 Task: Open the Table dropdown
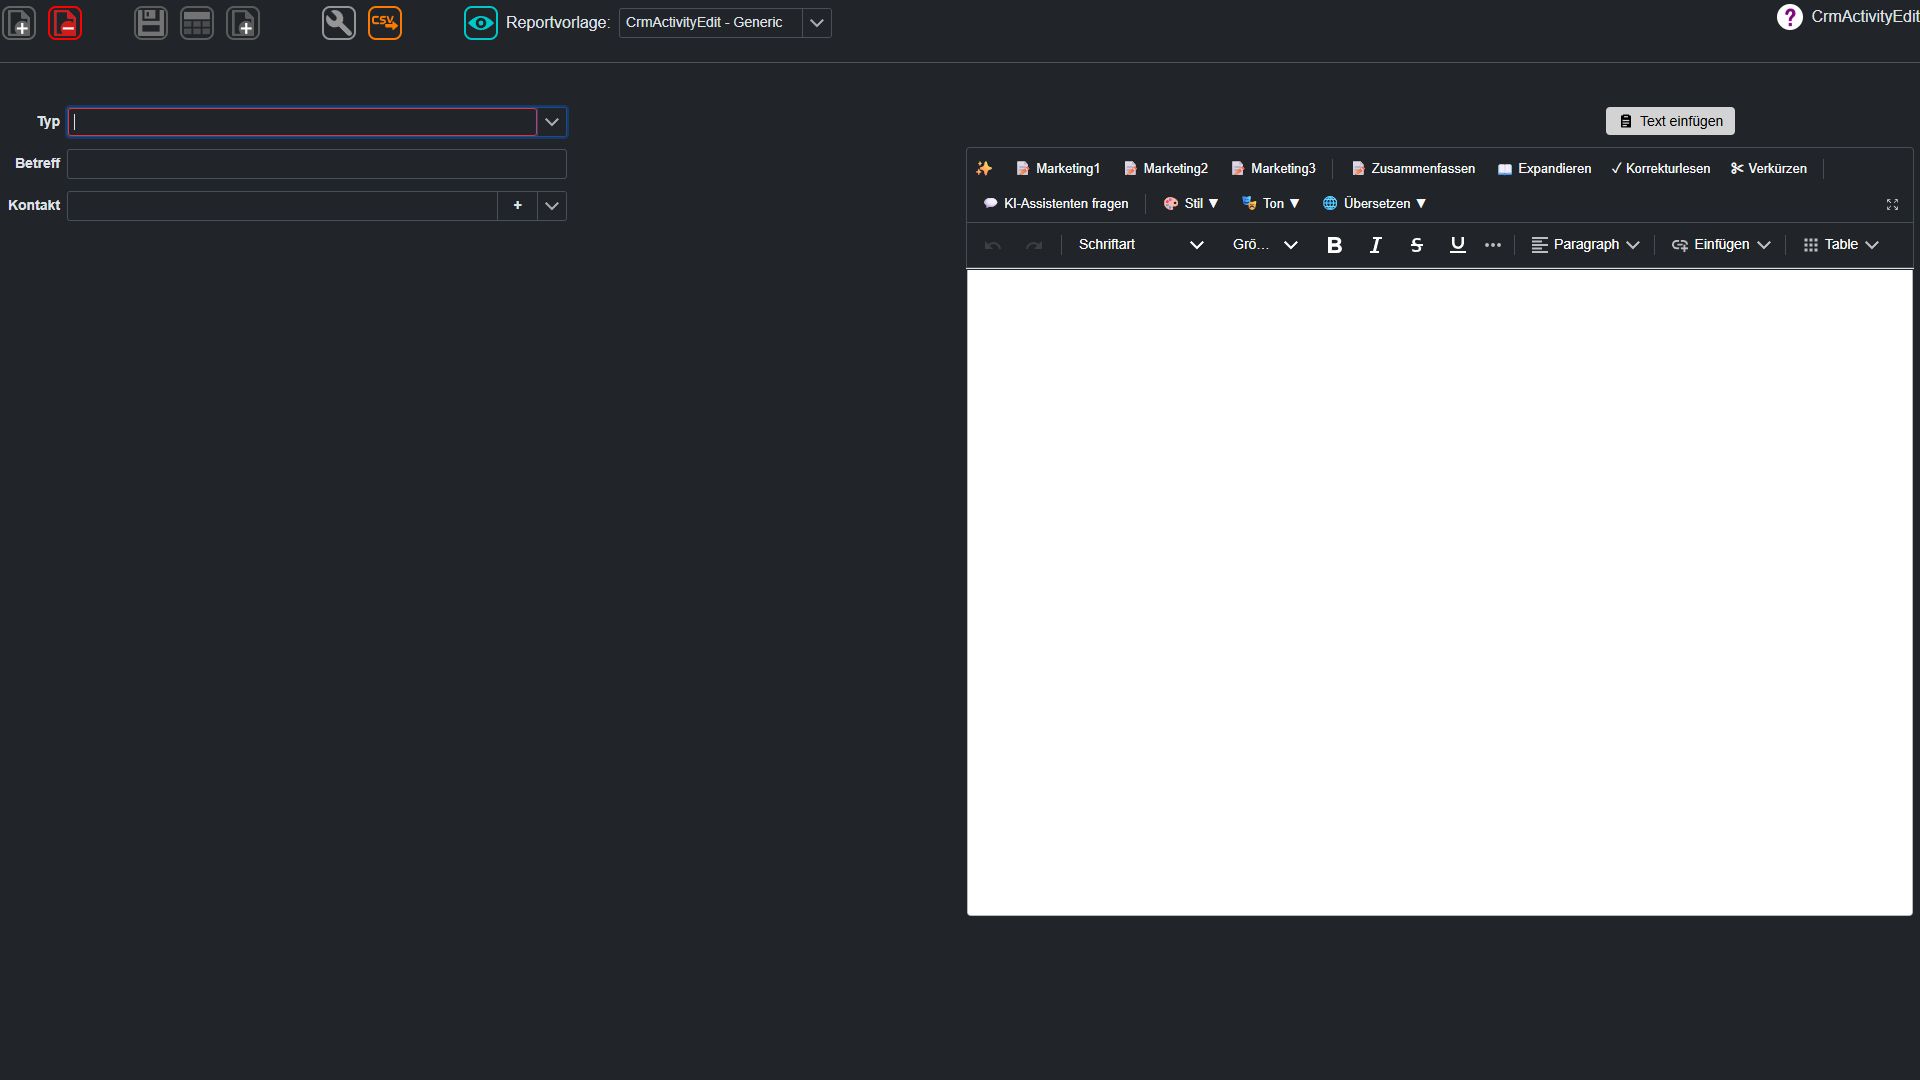[1841, 245]
